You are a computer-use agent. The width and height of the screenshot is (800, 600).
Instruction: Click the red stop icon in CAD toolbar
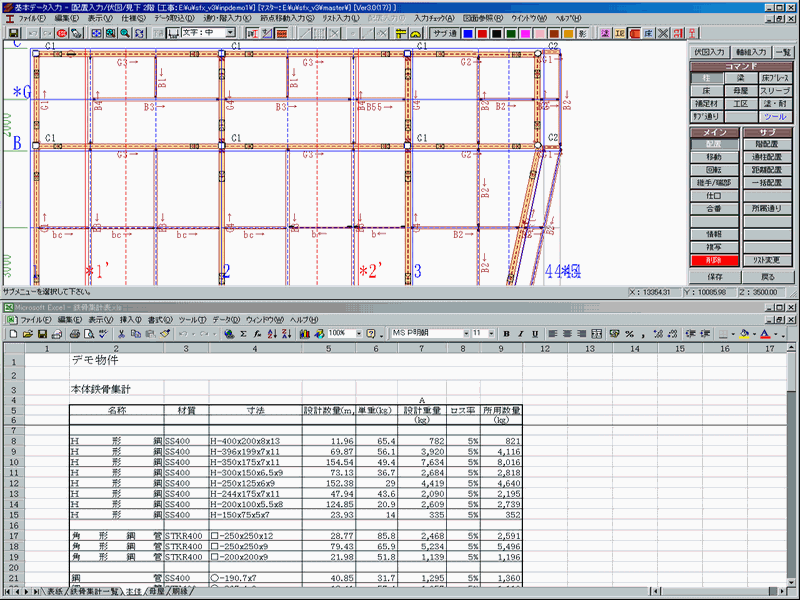pyautogui.click(x=62, y=33)
